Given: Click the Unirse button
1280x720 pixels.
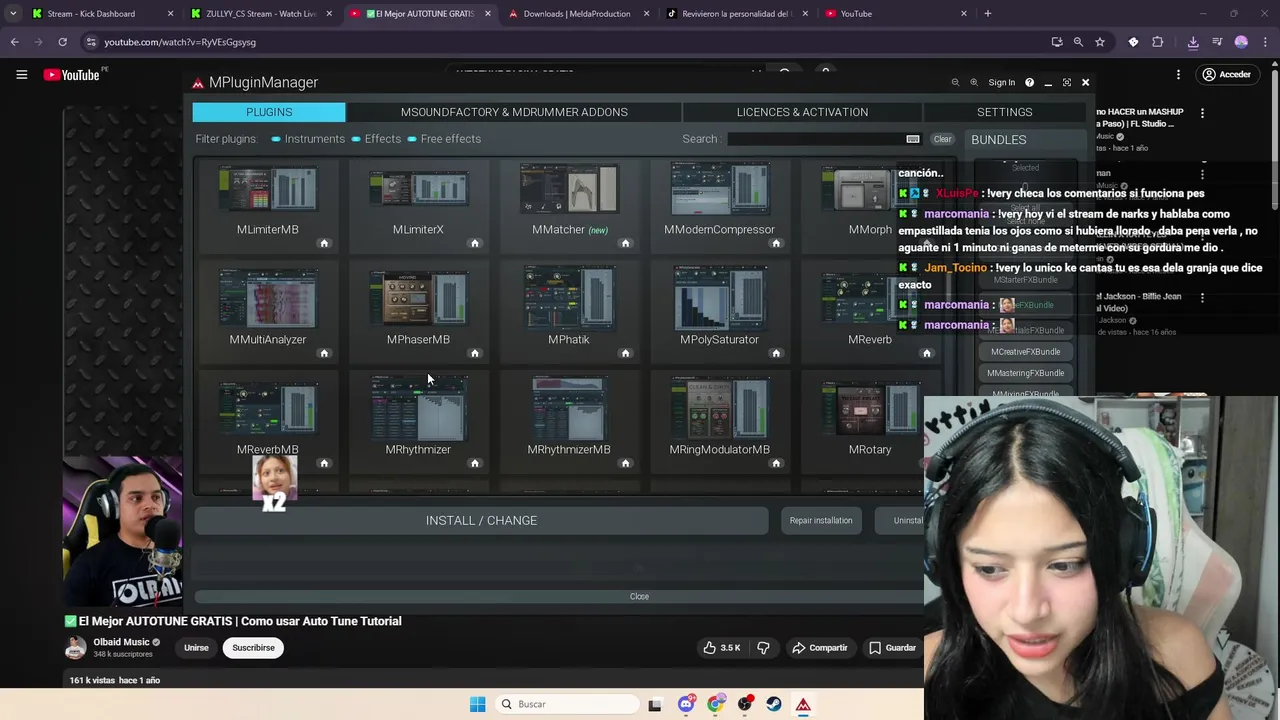Looking at the screenshot, I should 196,648.
